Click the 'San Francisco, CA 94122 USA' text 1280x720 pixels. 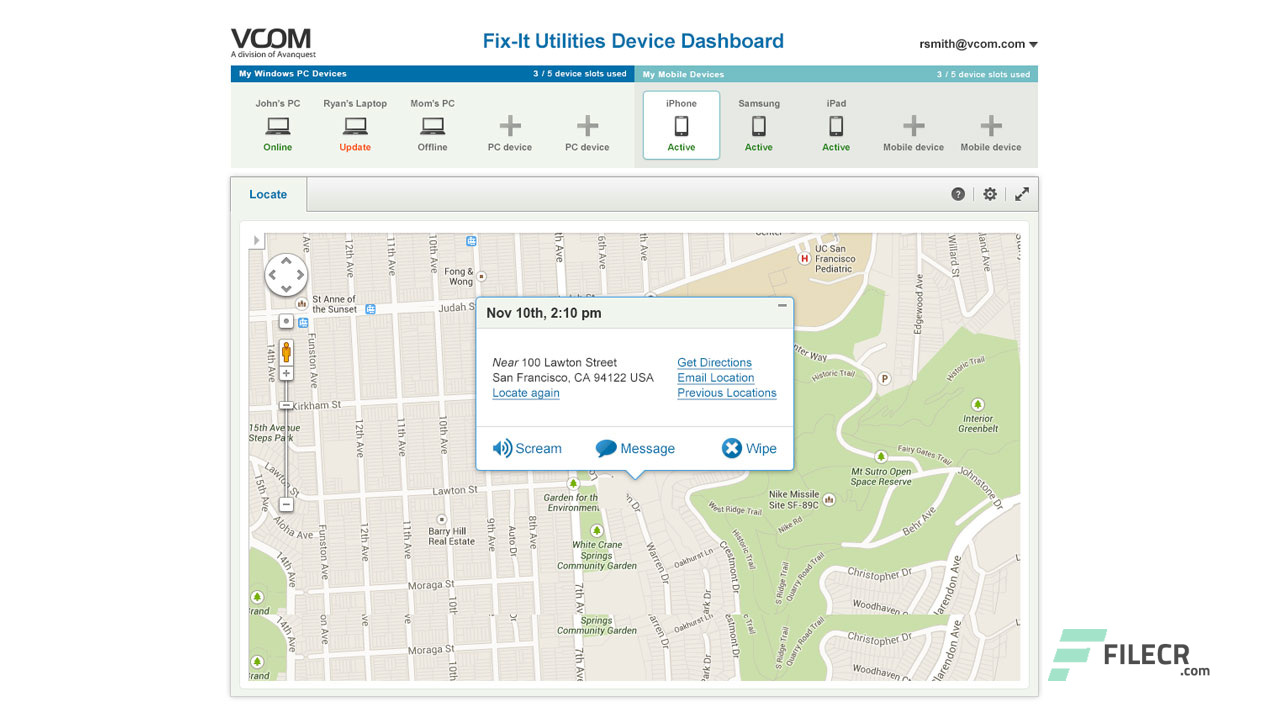tap(573, 378)
